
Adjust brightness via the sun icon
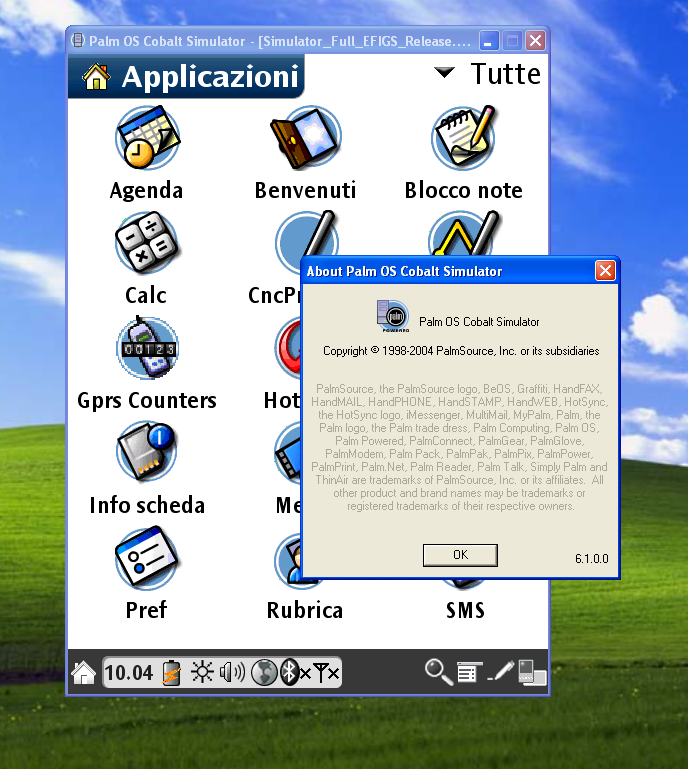click(202, 672)
